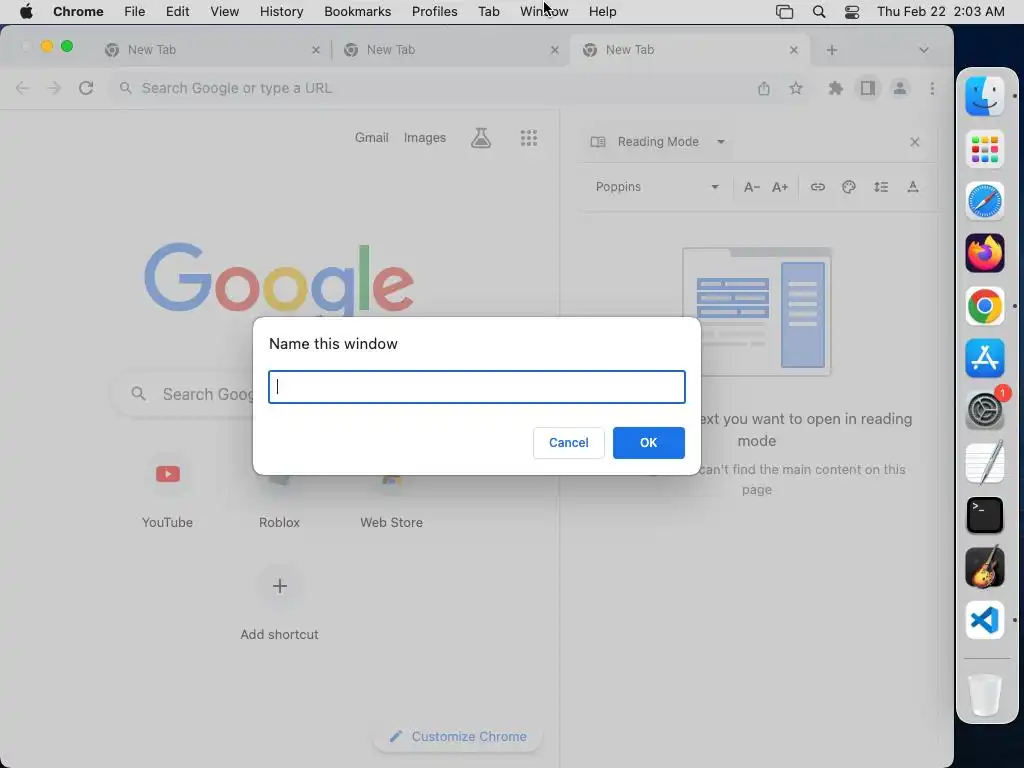Open App Store from the Dock

pos(984,358)
